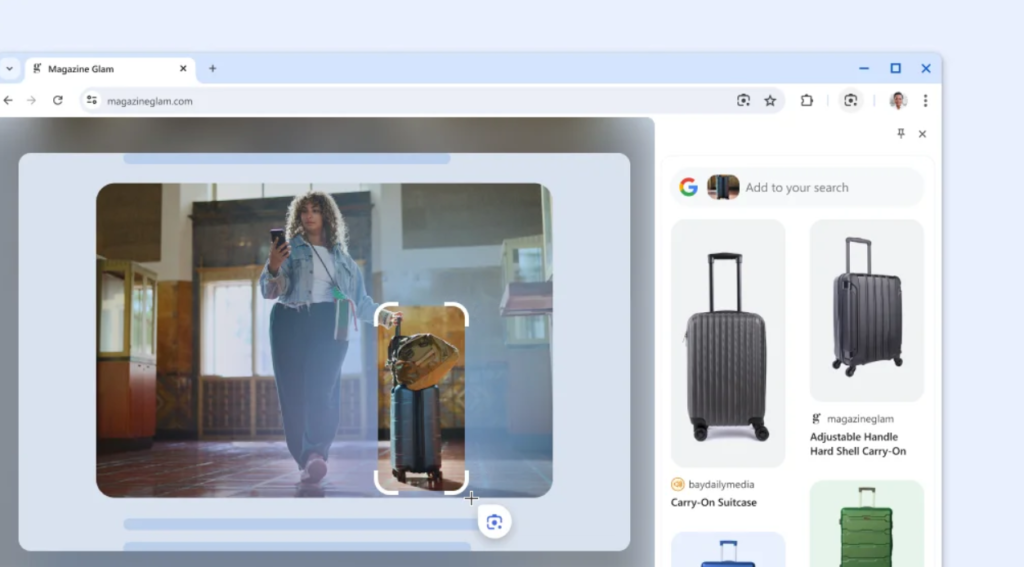Open 'Adjustable Handle Hard Shell Carry-On' title
Viewport: 1024px width, 567px height.
point(858,444)
